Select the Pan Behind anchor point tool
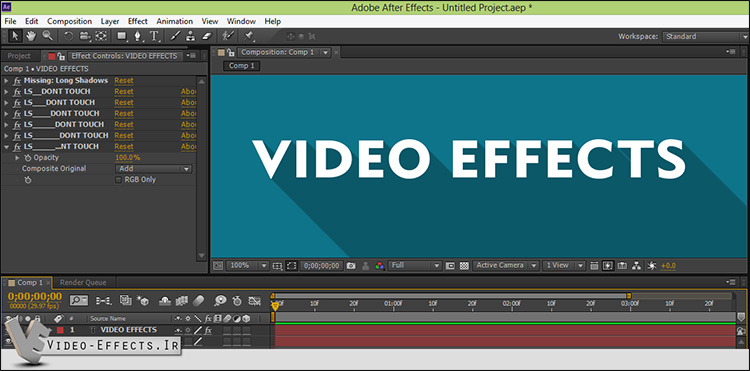750x371 pixels. click(x=100, y=36)
